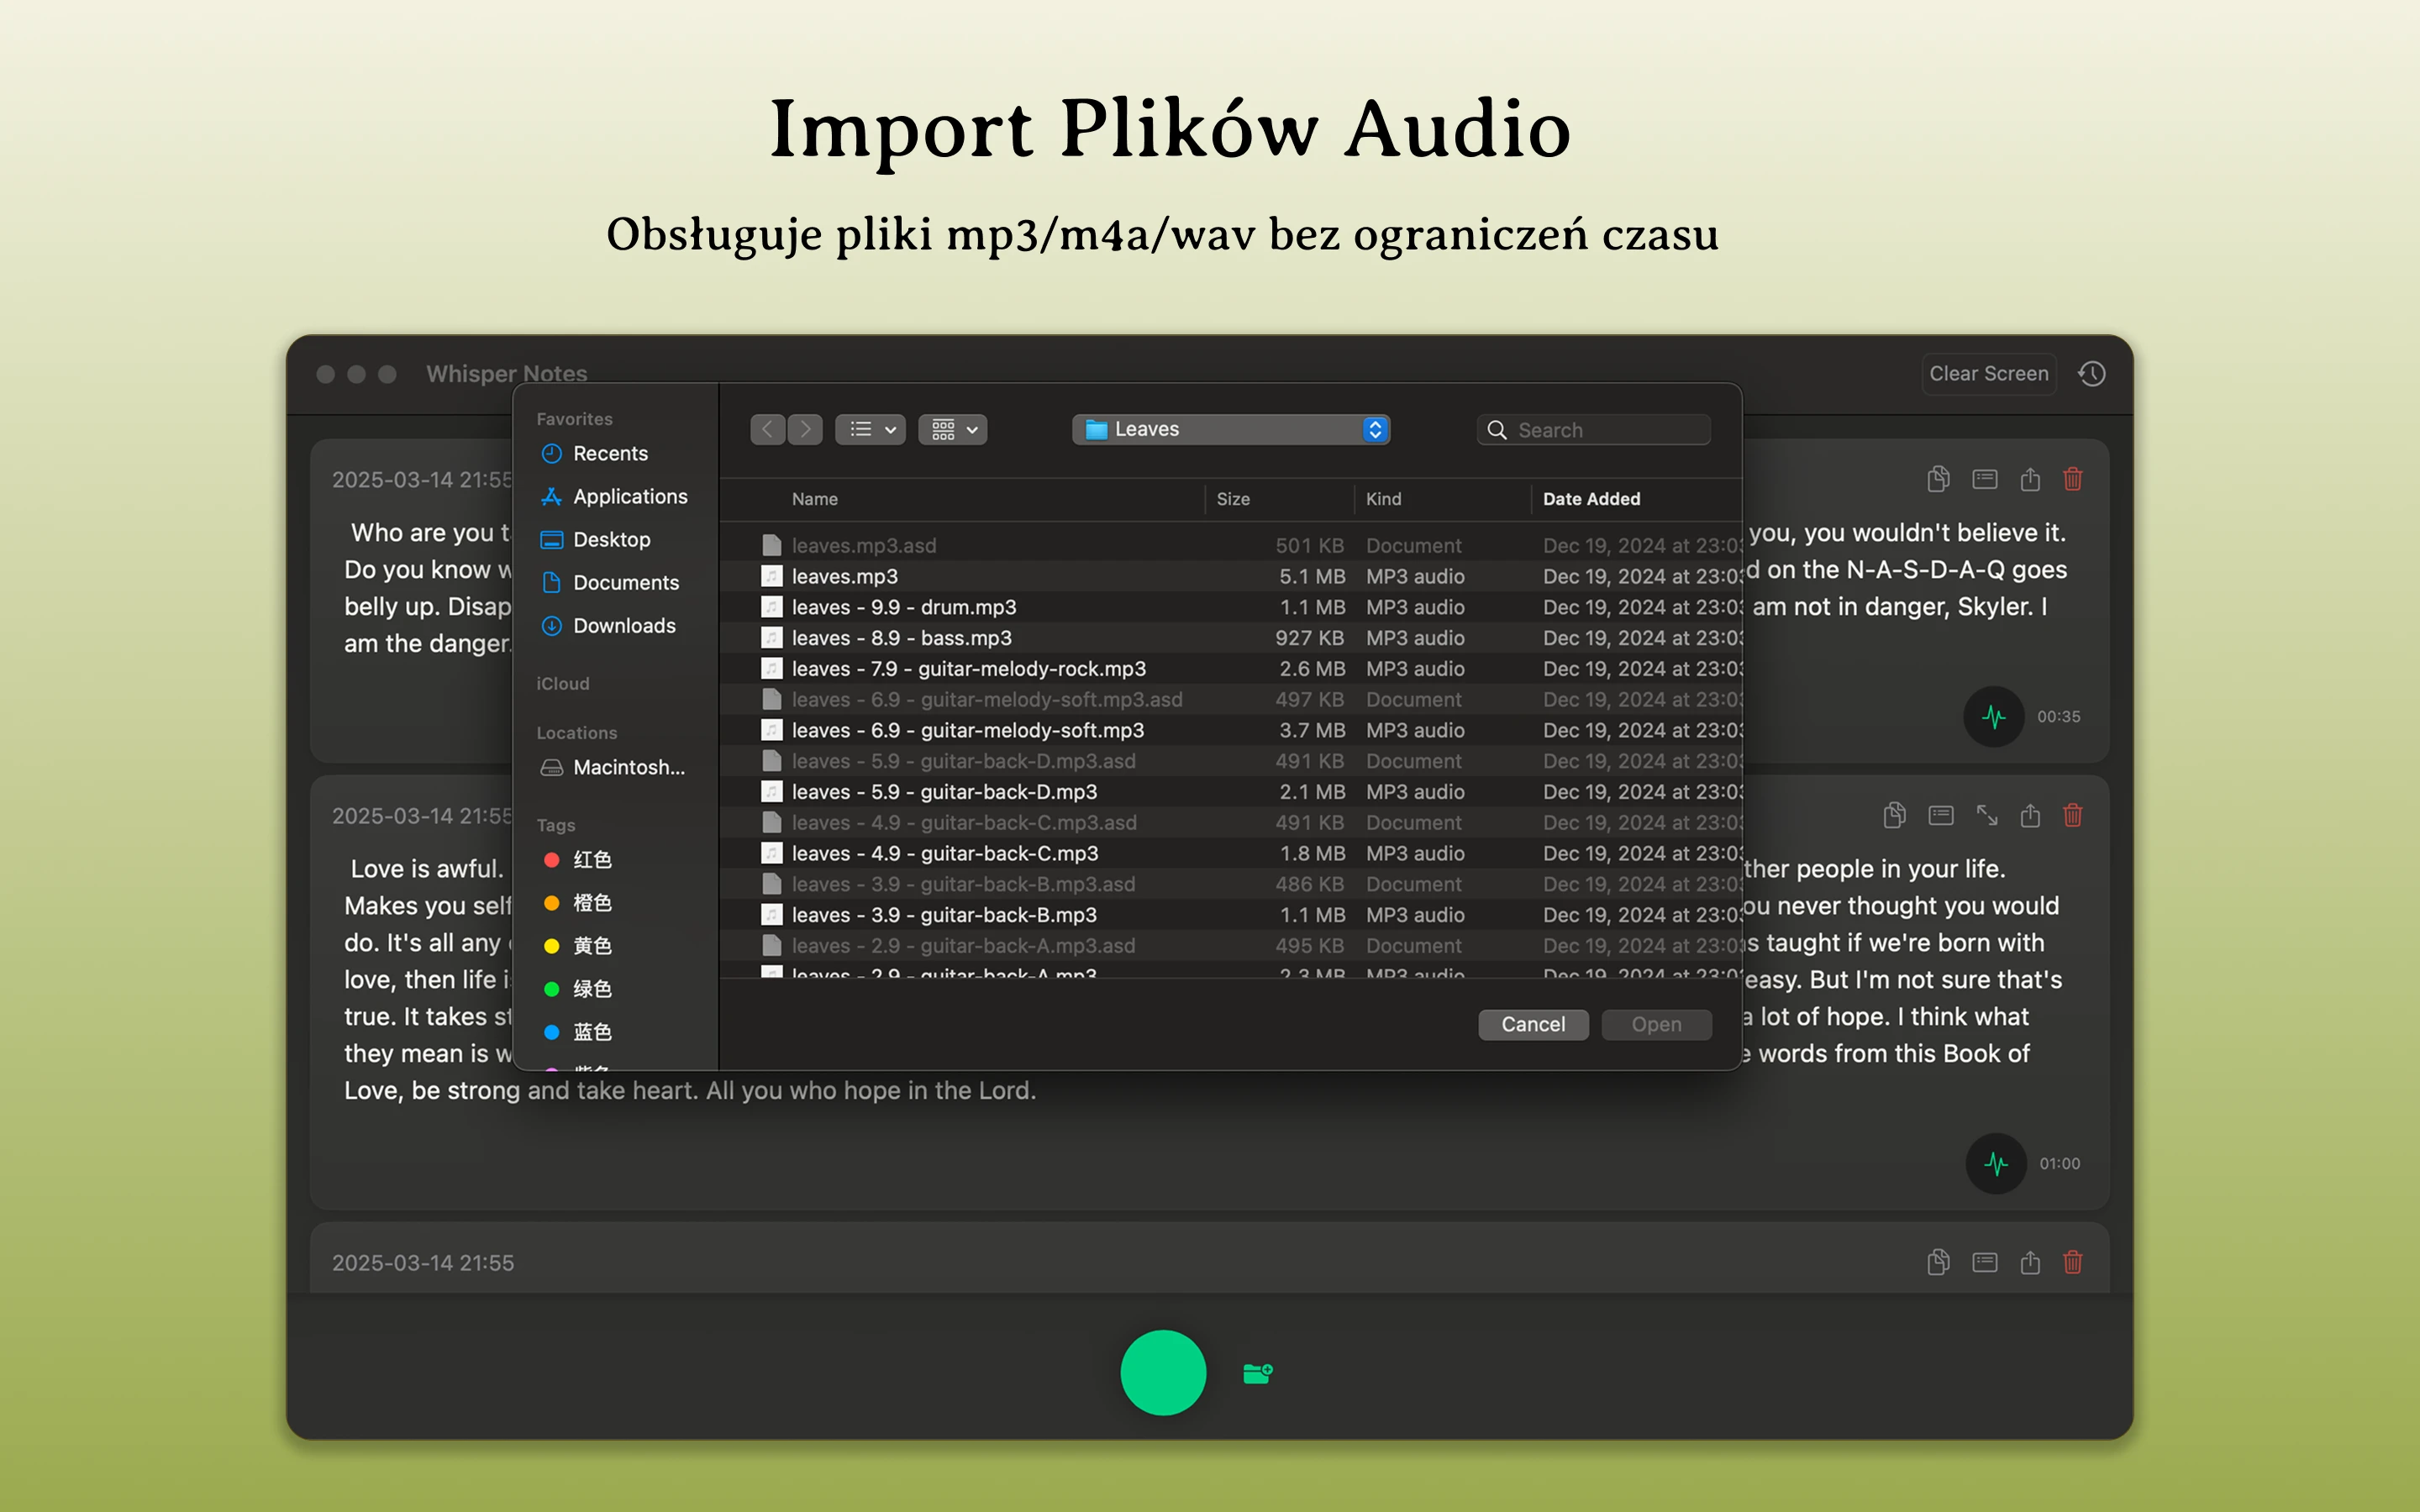Click the iCloud section header
Image resolution: width=2420 pixels, height=1512 pixels.
click(563, 683)
